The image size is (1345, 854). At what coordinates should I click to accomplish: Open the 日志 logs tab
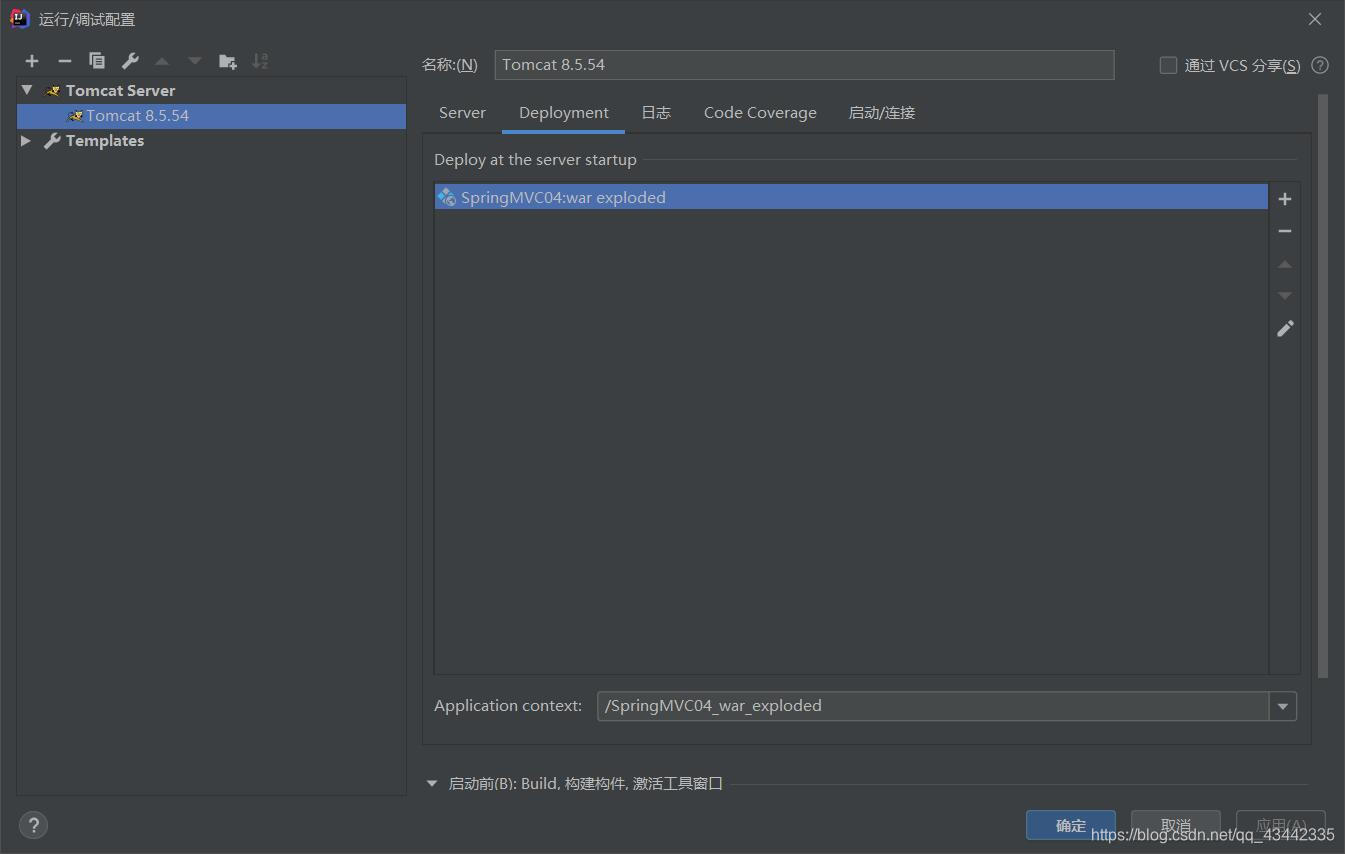click(x=656, y=113)
